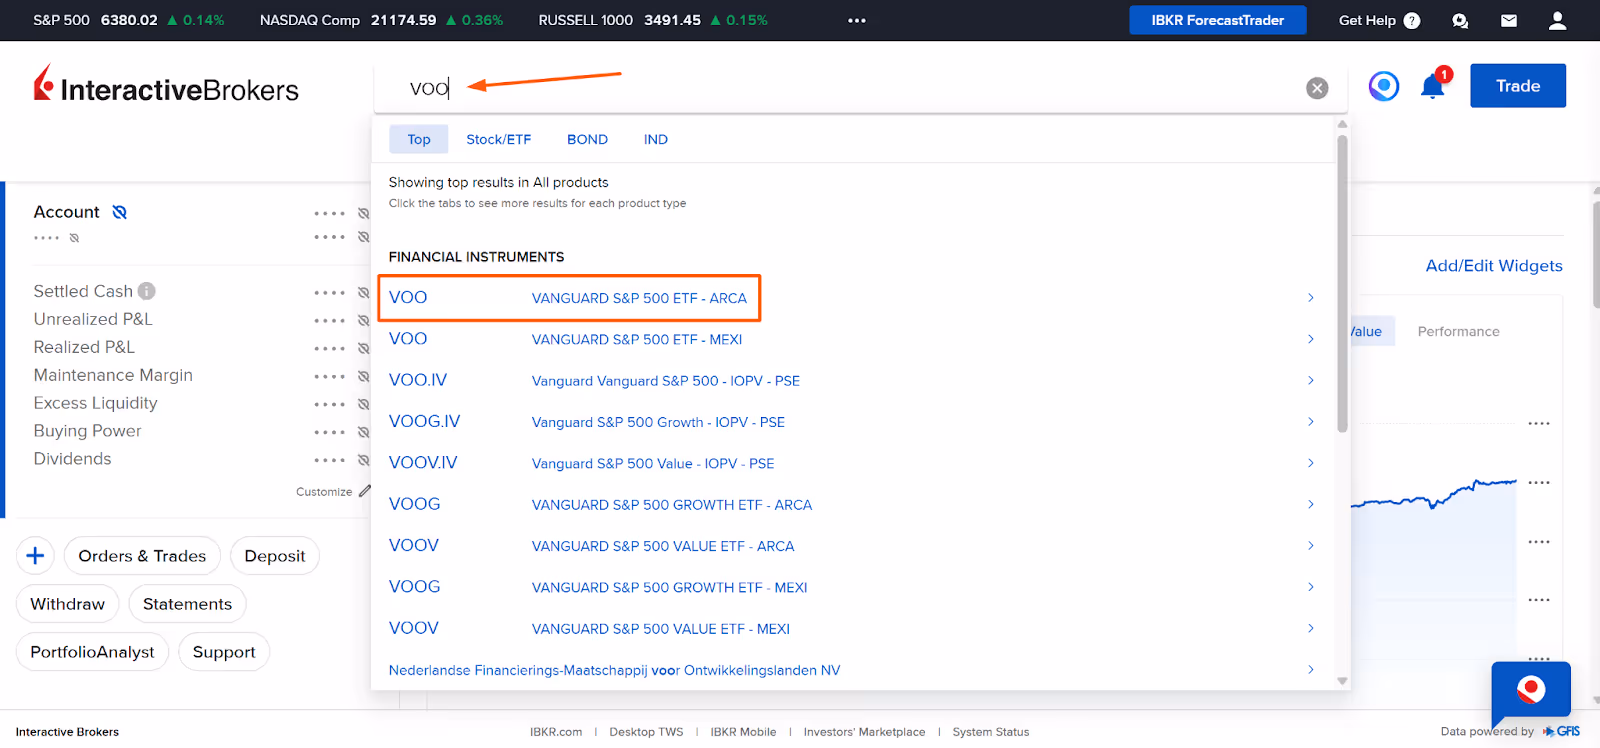The width and height of the screenshot is (1600, 748).
Task: Clear the VOO search text with X icon
Action: click(1317, 88)
